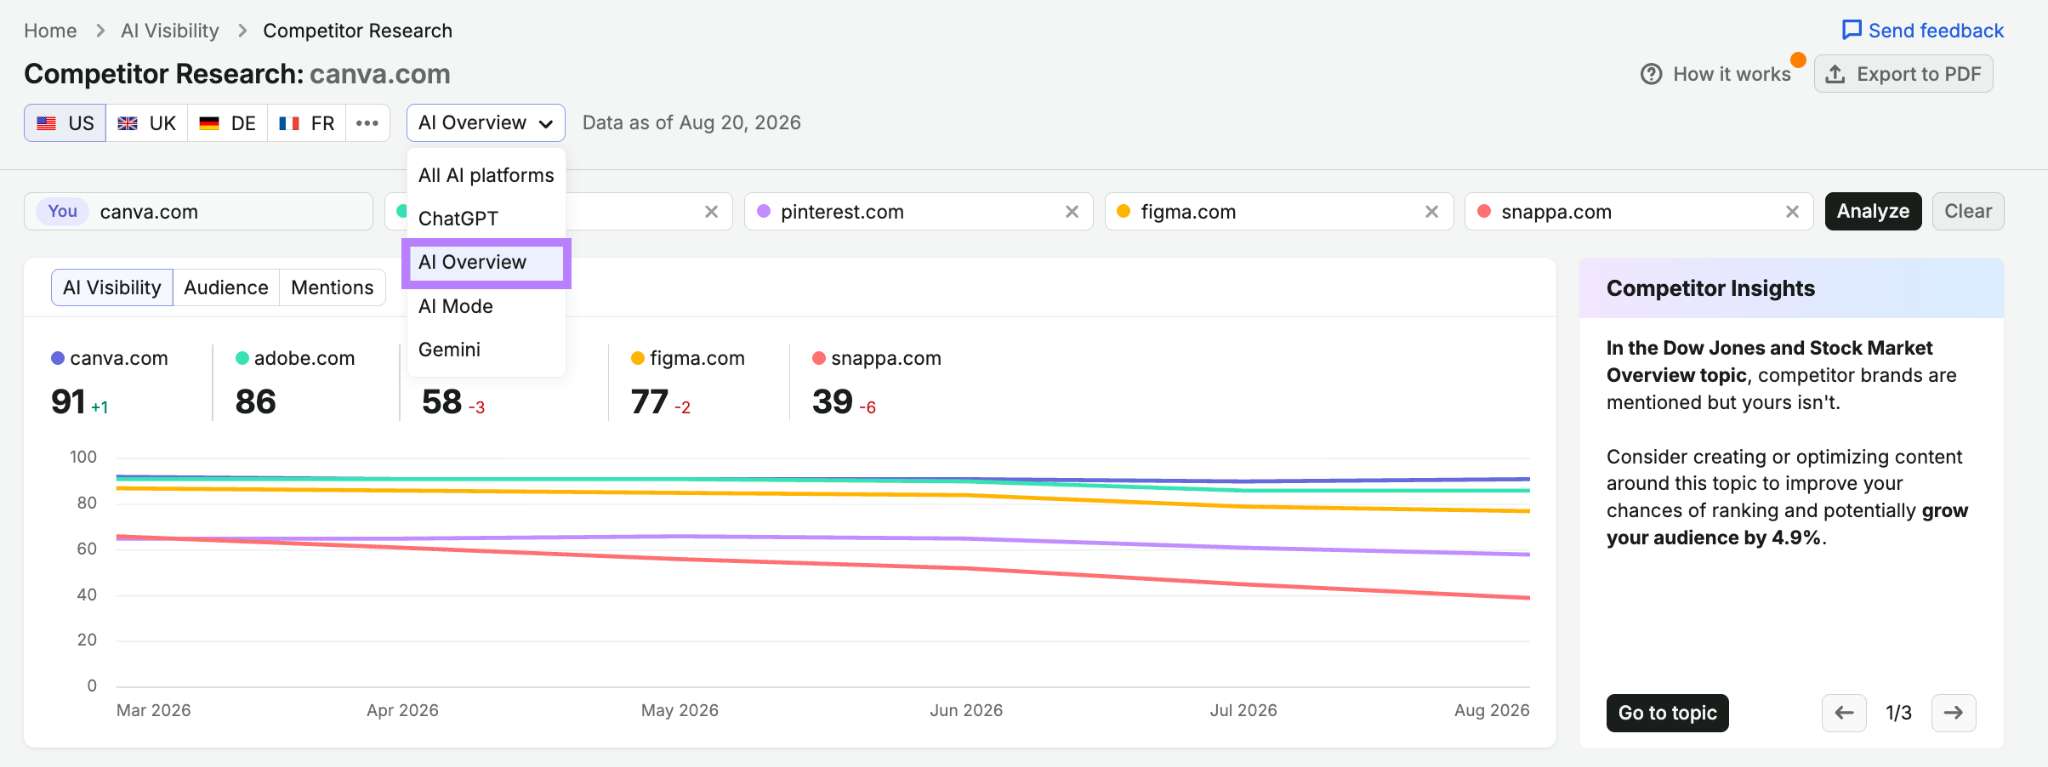This screenshot has width=2048, height=767.
Task: Click the canva.com domain input field
Action: coord(198,211)
